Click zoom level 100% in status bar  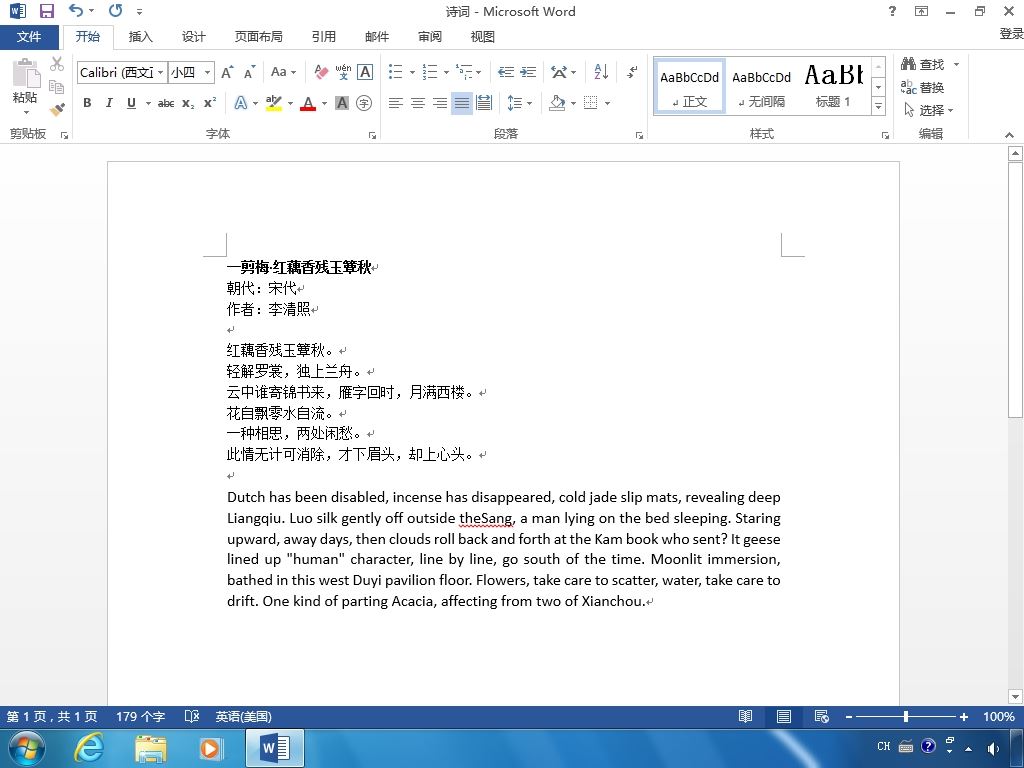point(999,716)
